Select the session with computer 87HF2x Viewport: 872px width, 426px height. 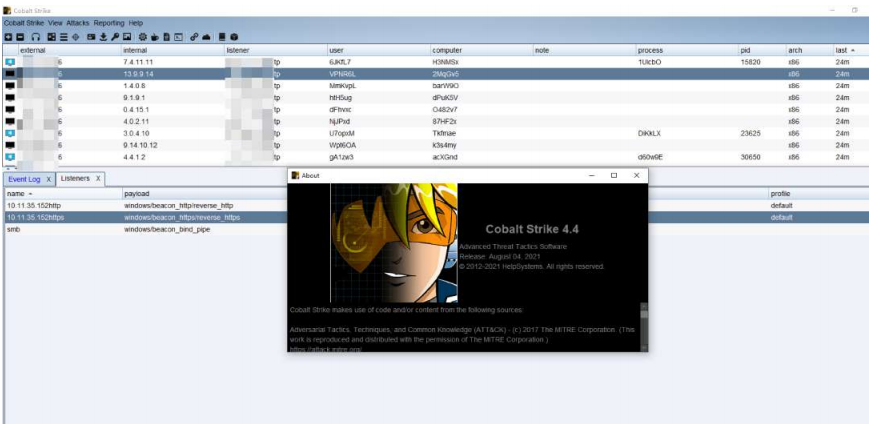pyautogui.click(x=437, y=121)
